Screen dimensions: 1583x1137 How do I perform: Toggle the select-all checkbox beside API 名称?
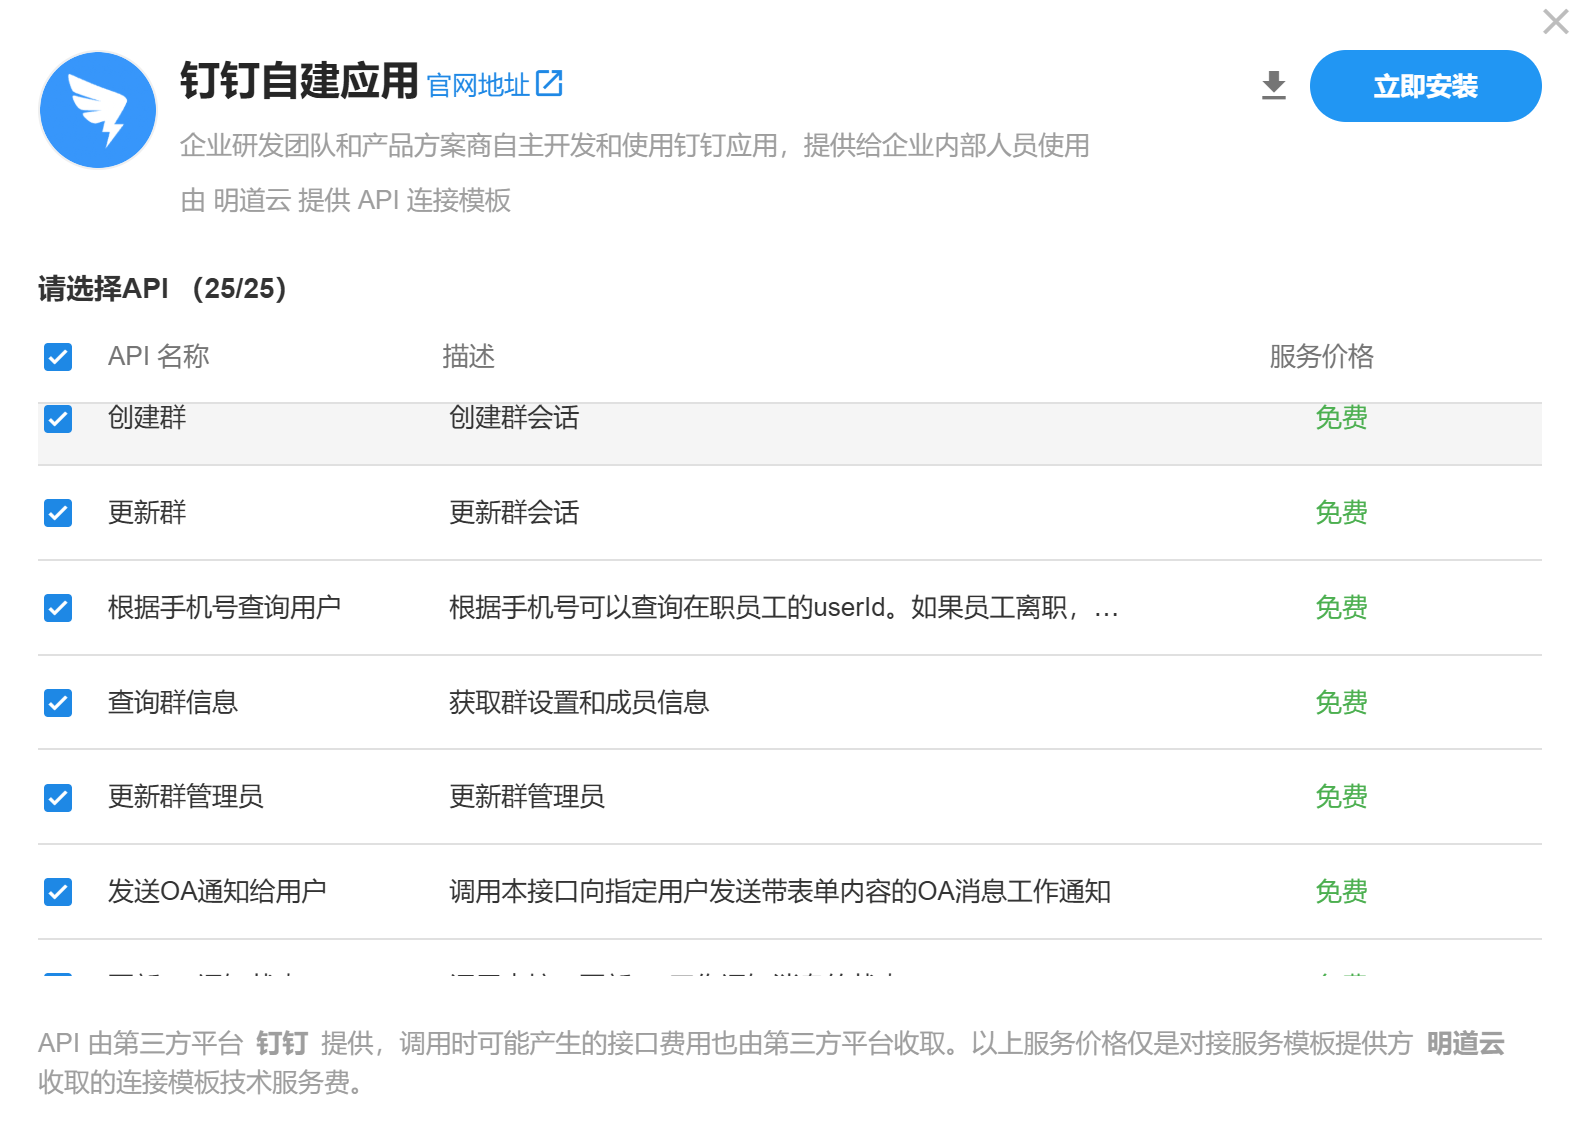point(58,357)
